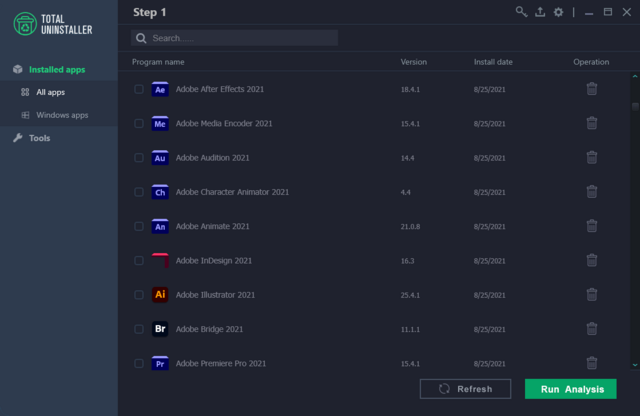Click the upload/export icon in title bar
Image resolution: width=640 pixels, height=416 pixels.
540,12
